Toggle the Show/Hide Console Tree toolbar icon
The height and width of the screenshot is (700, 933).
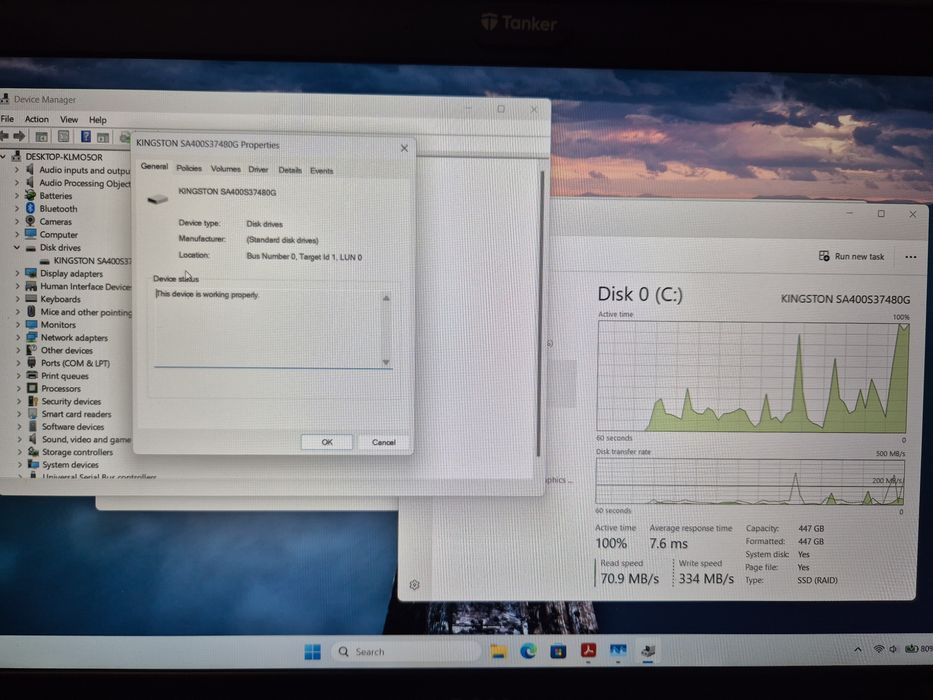click(41, 136)
